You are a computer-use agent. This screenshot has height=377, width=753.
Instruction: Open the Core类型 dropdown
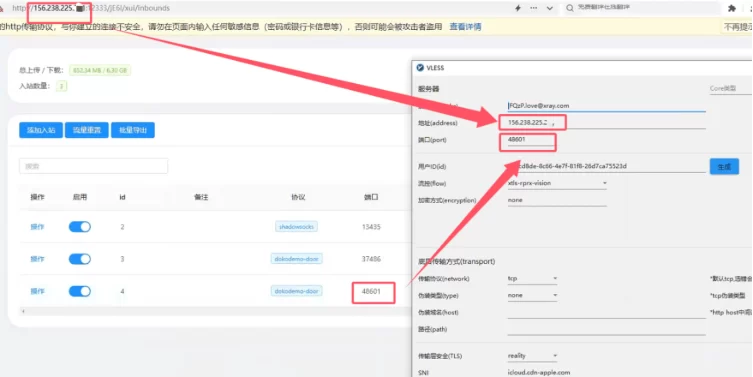pyautogui.click(x=730, y=89)
